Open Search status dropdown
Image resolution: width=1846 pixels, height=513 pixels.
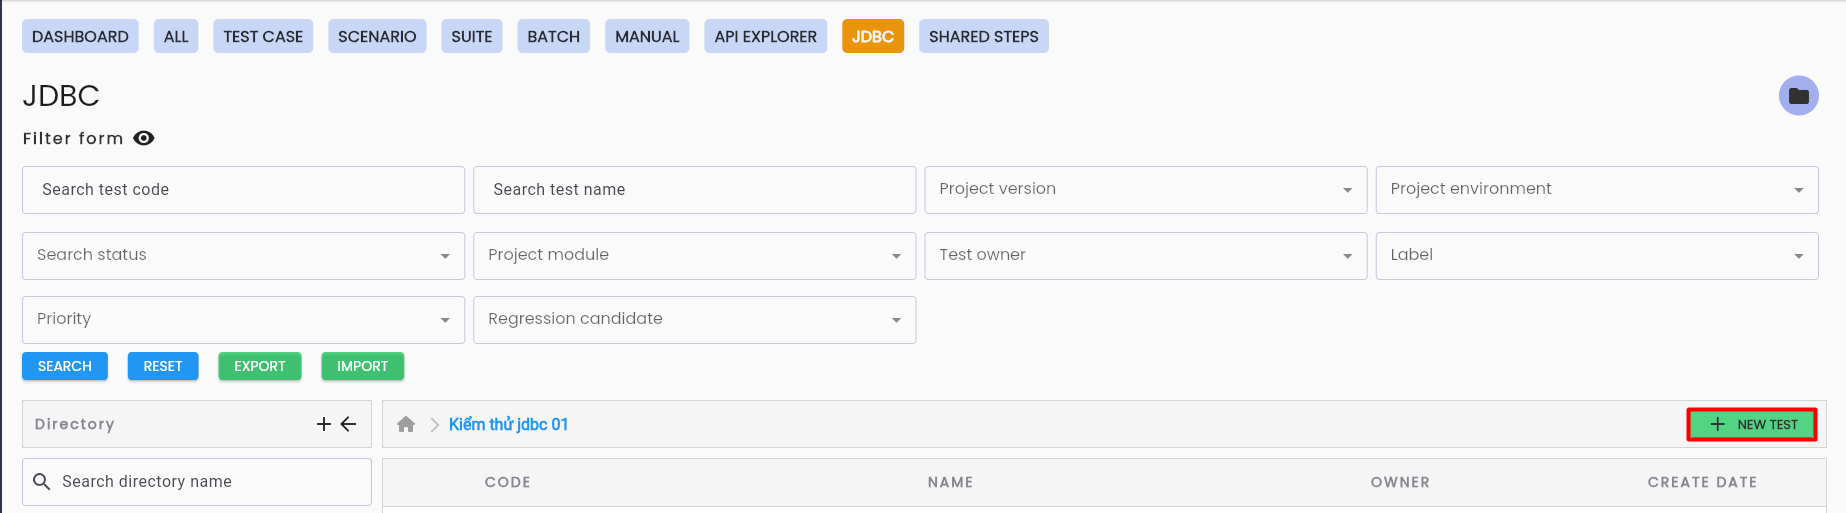(243, 256)
